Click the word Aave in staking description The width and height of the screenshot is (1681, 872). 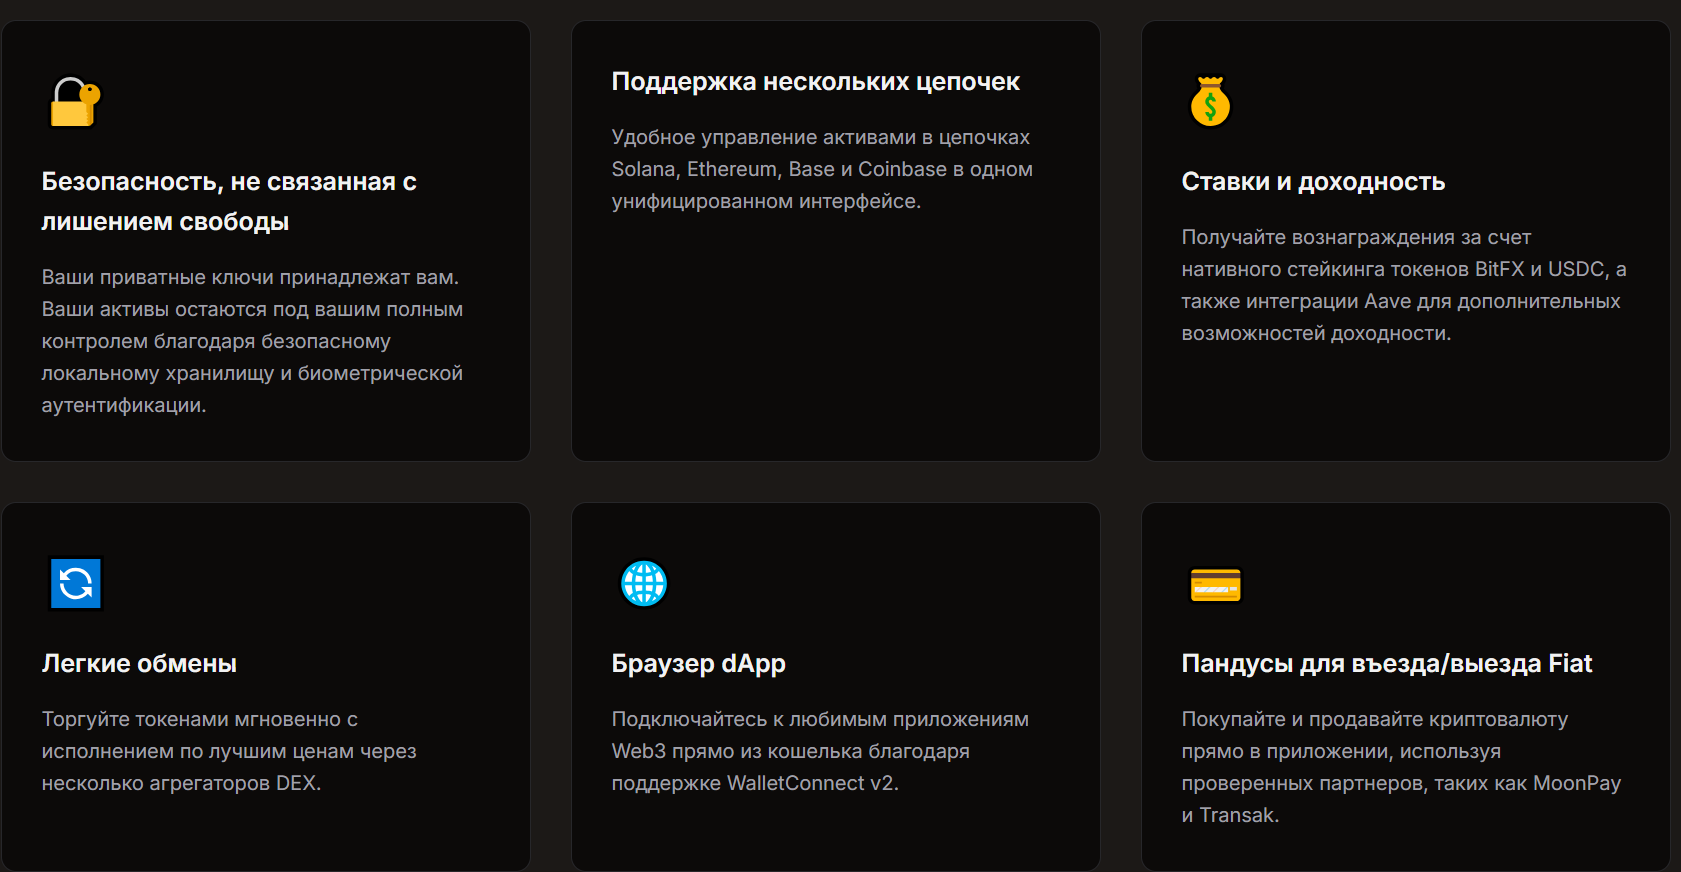coord(1387,301)
